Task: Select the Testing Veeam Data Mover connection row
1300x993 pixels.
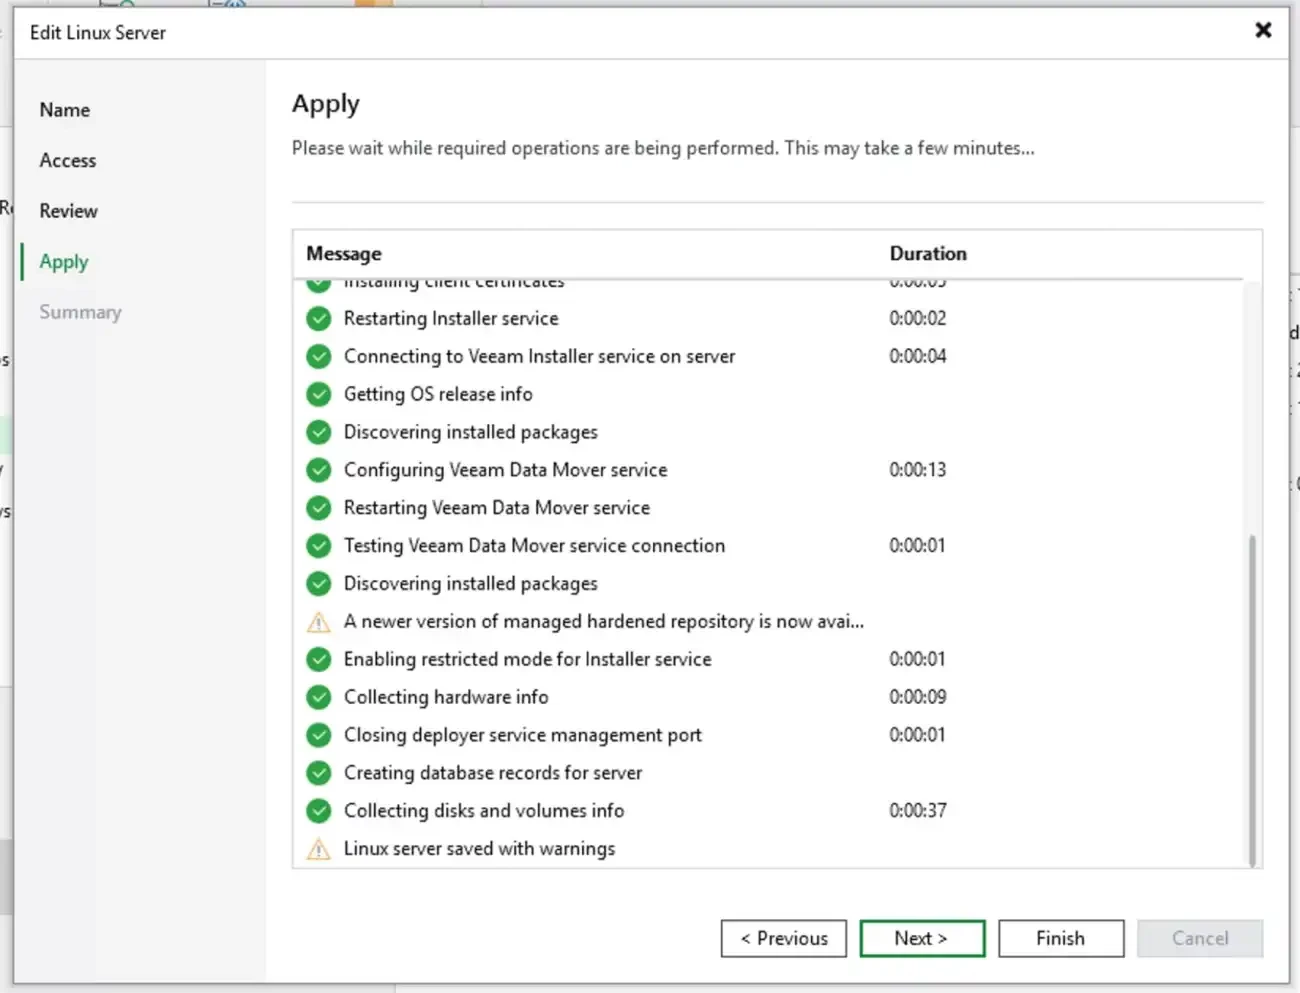Action: pos(534,546)
